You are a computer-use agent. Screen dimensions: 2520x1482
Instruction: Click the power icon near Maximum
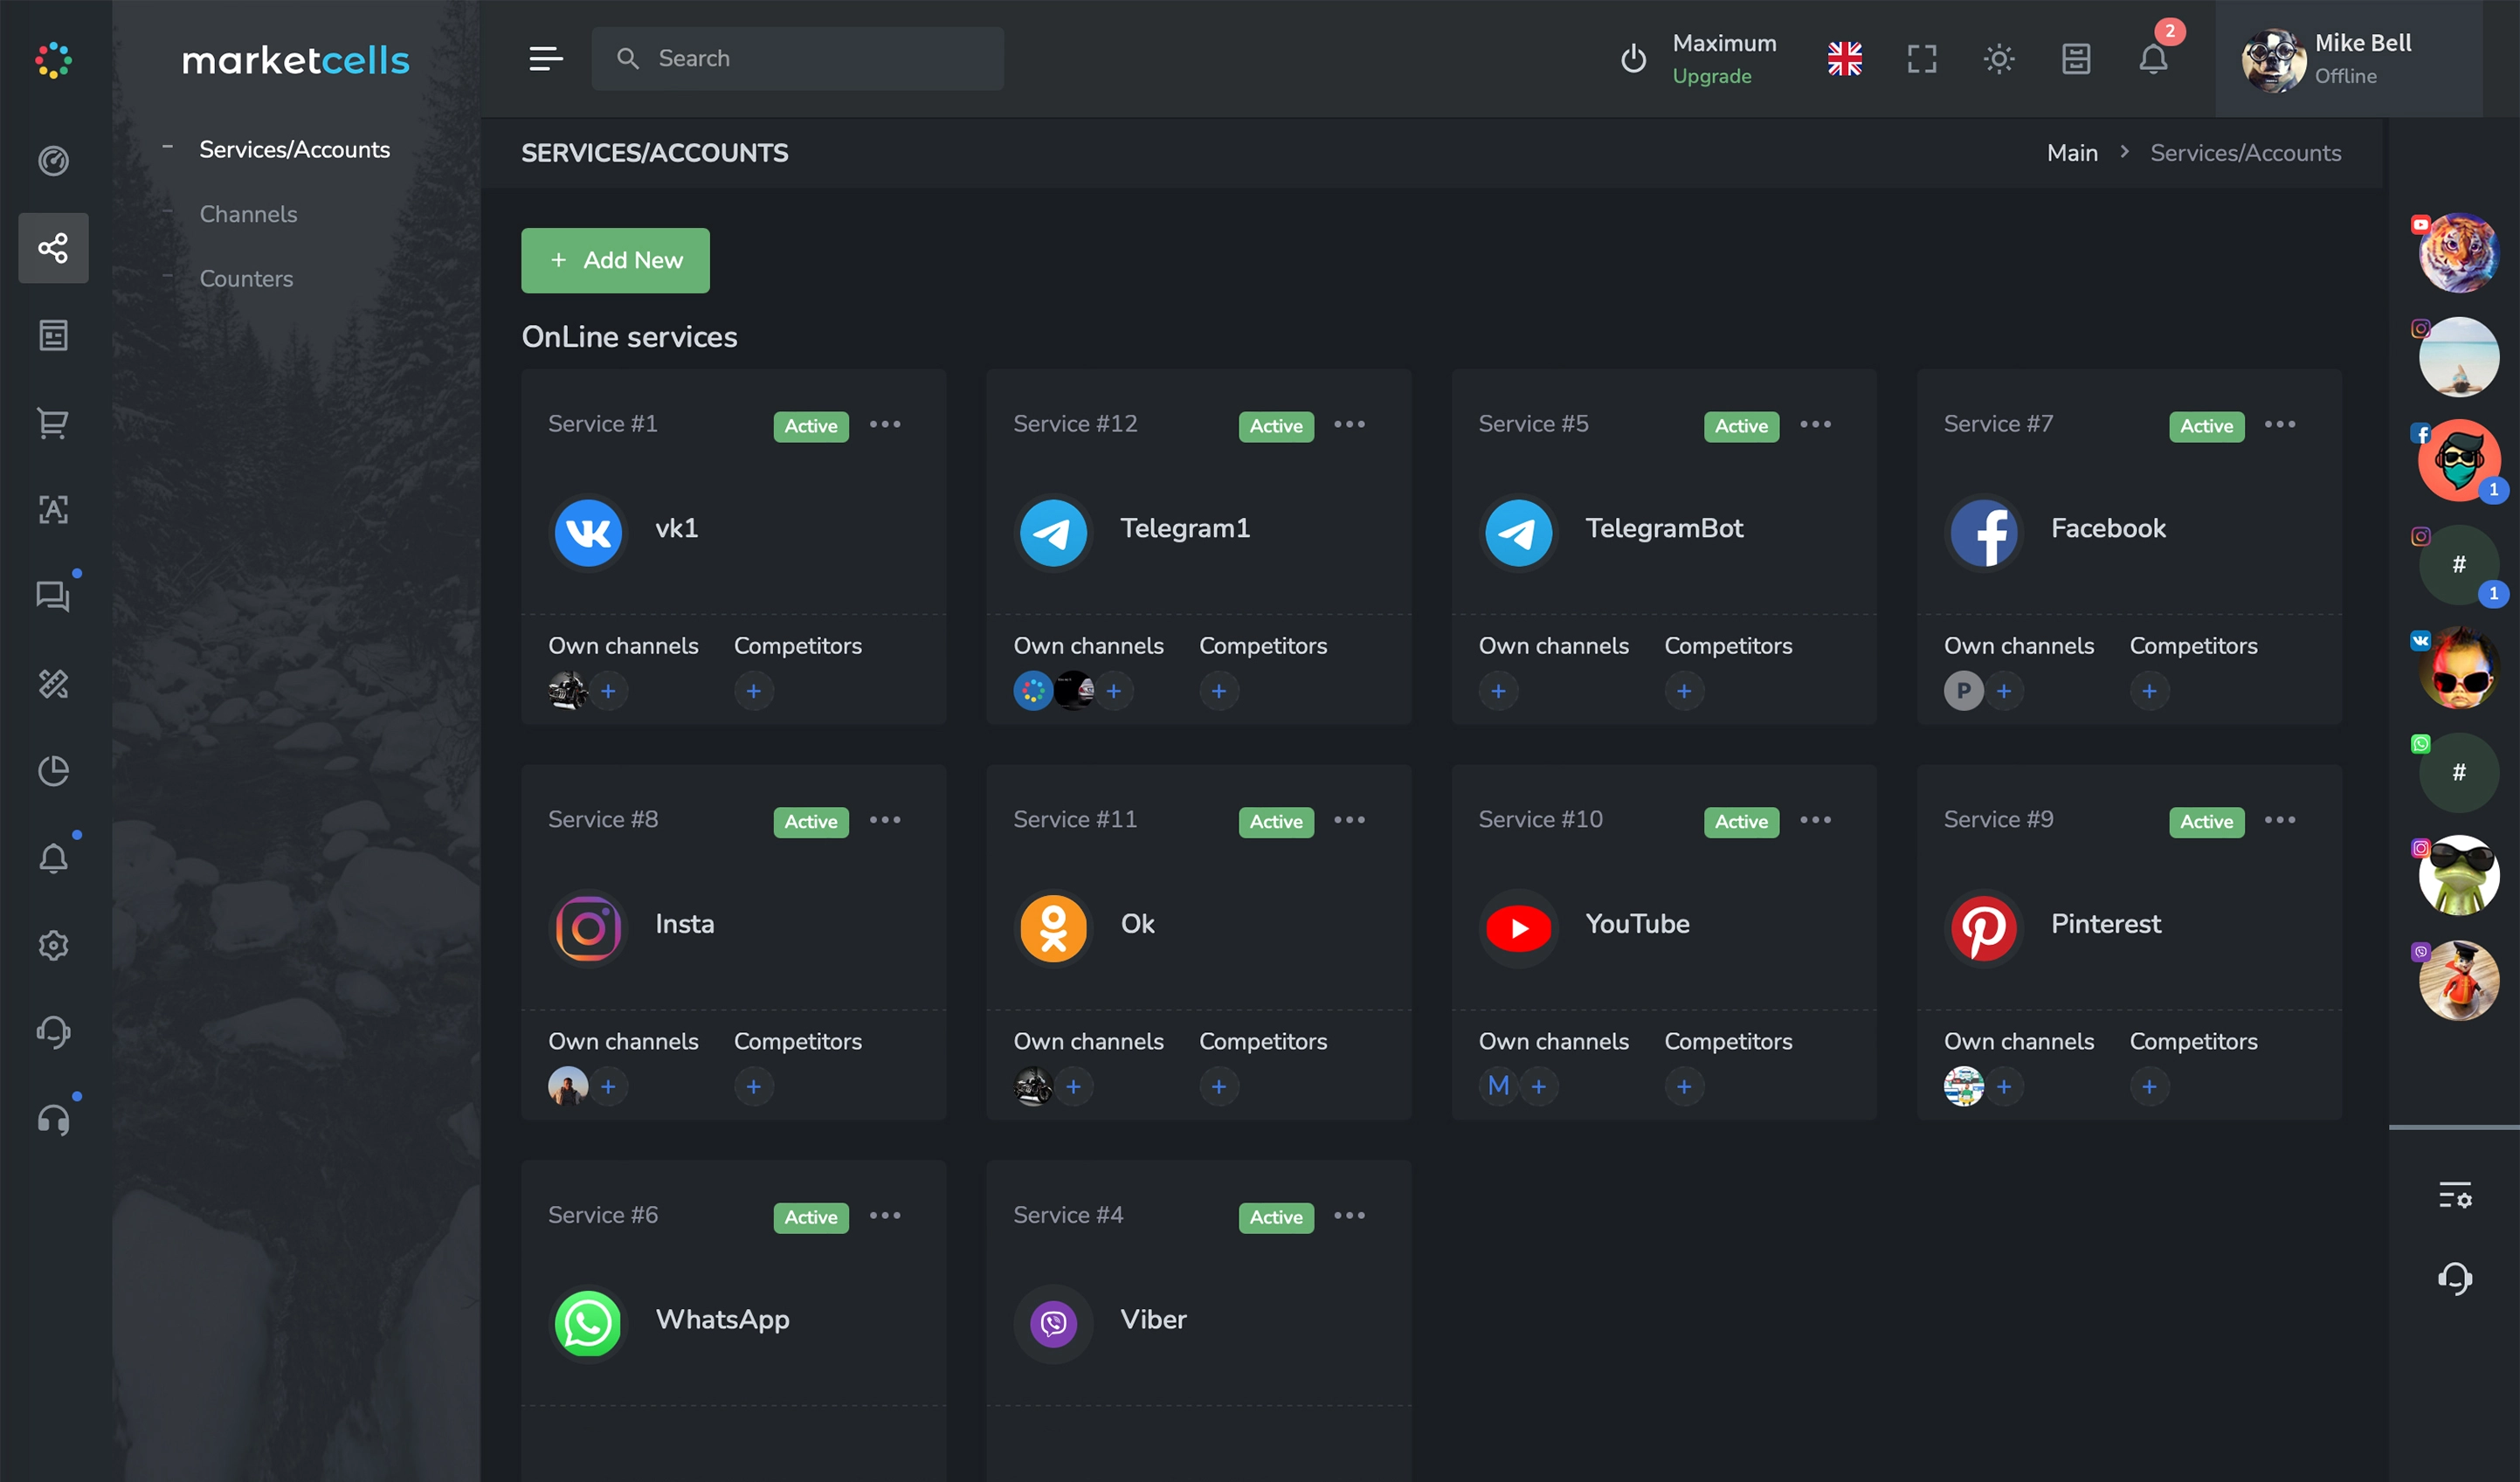point(1633,59)
